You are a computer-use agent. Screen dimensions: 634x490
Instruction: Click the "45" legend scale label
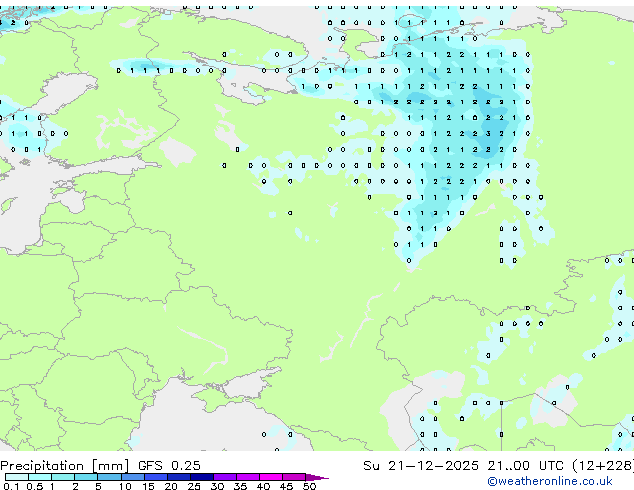(x=286, y=486)
